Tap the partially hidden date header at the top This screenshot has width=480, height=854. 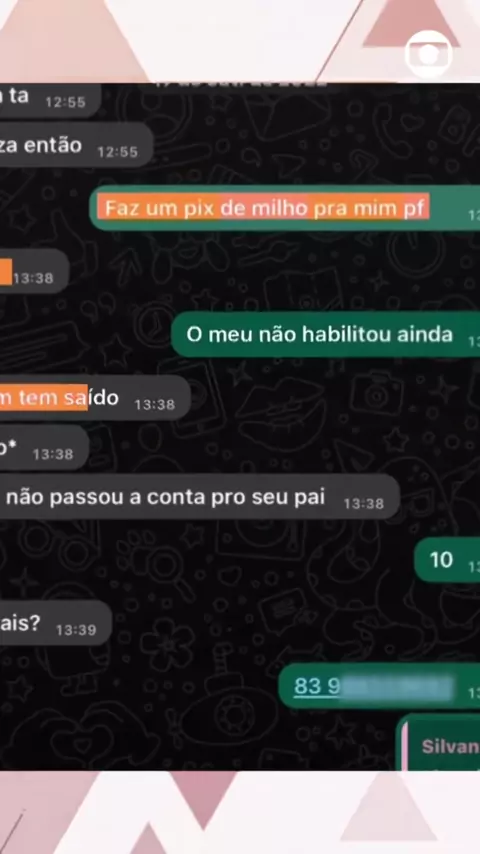tap(240, 84)
